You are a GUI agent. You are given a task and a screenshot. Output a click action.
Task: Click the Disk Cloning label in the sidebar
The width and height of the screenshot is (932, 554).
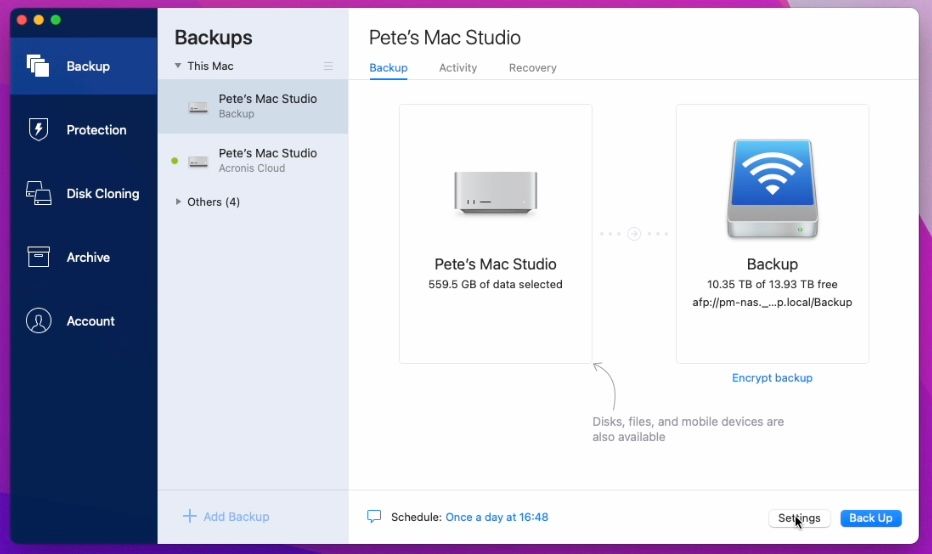103,193
